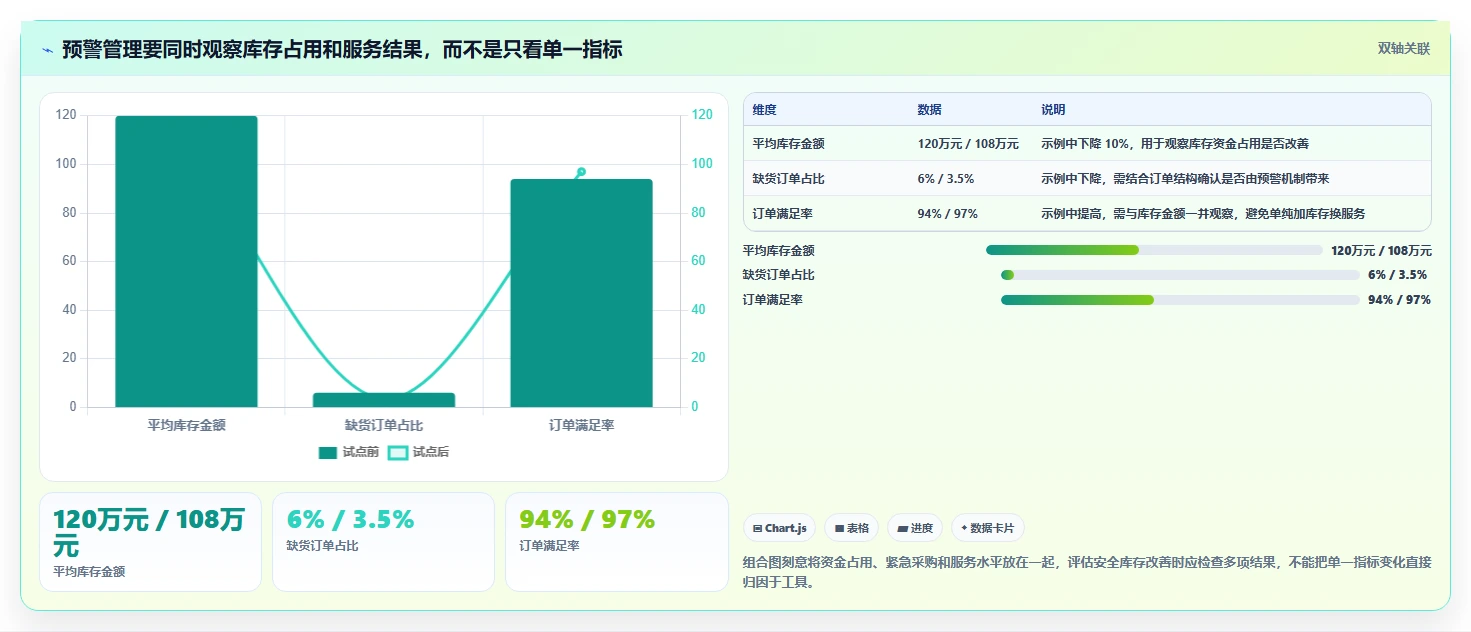The image size is (1471, 632).
Task: Click the 订单满足率 x-axis label
Action: pos(581,425)
